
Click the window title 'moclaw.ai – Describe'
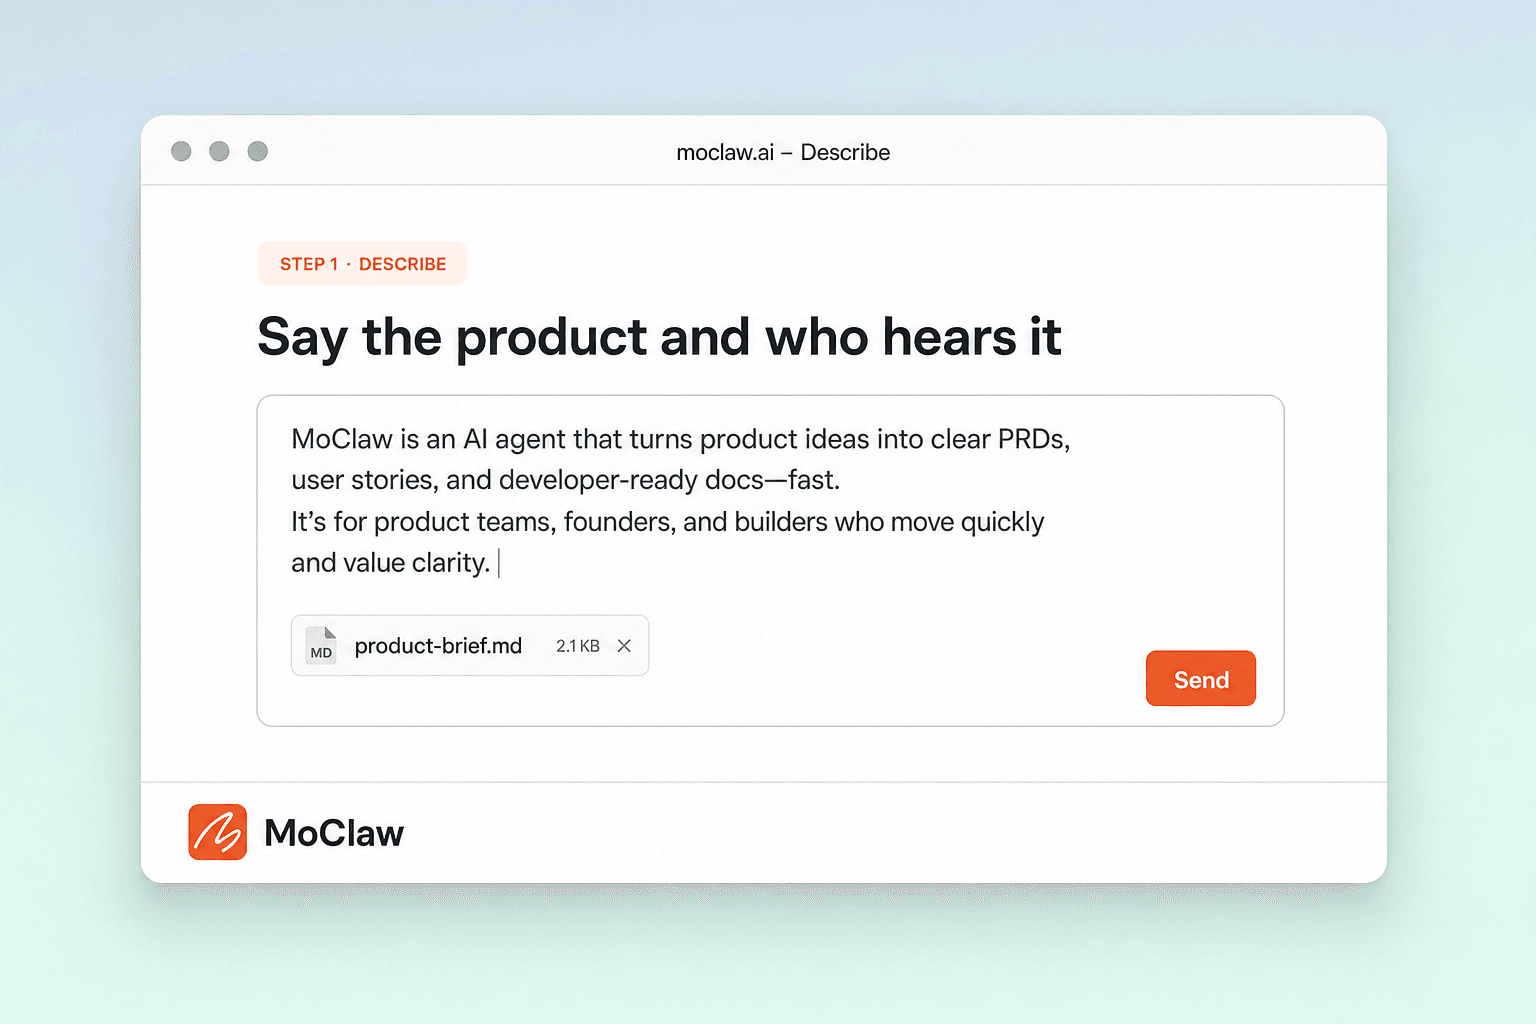[783, 152]
